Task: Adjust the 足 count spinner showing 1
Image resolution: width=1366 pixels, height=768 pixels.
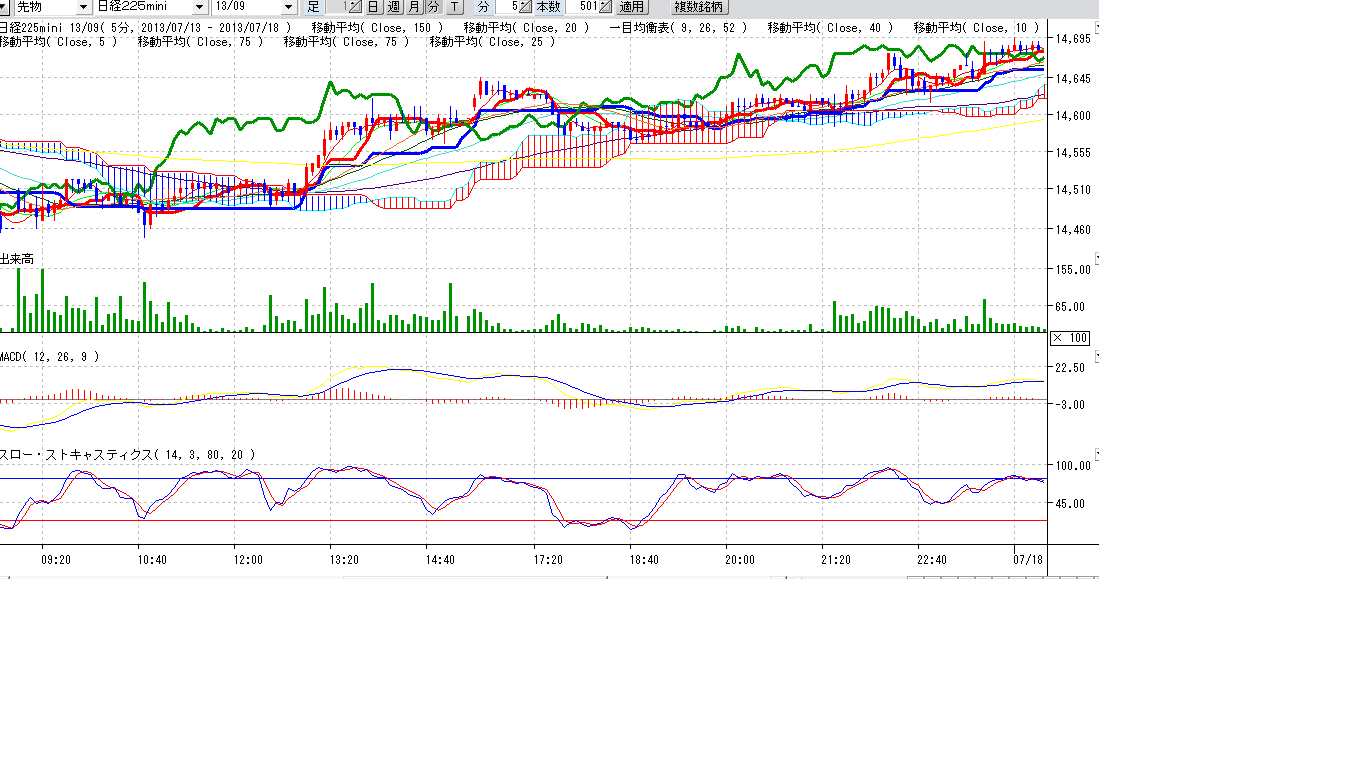Action: [352, 7]
